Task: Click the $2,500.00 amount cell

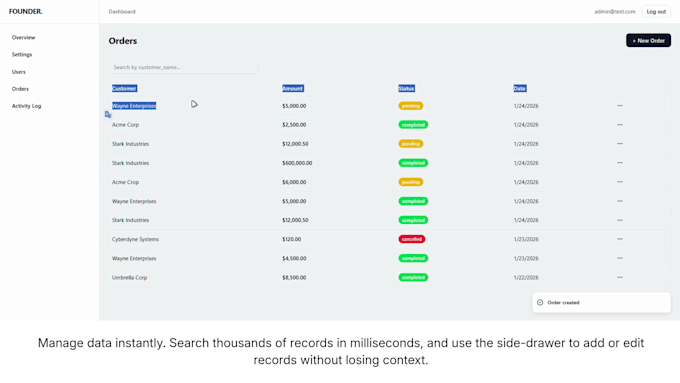Action: click(294, 125)
